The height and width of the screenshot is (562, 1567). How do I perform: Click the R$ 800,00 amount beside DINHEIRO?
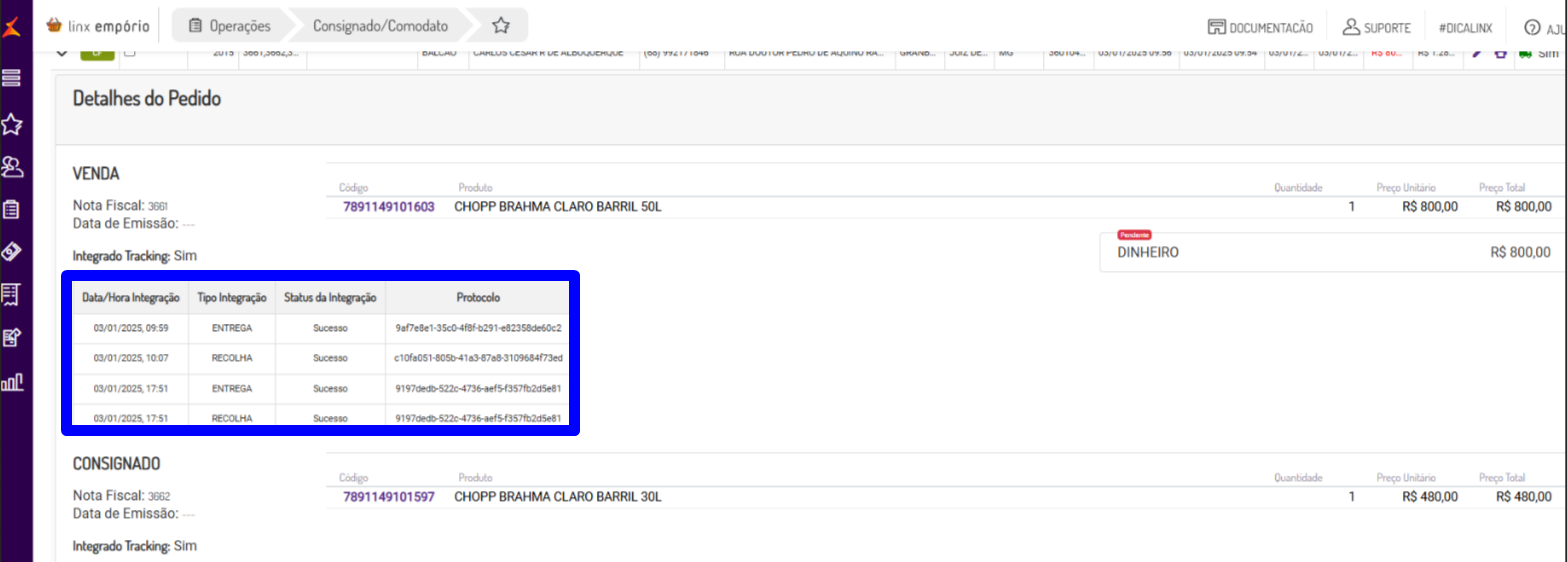click(1520, 253)
